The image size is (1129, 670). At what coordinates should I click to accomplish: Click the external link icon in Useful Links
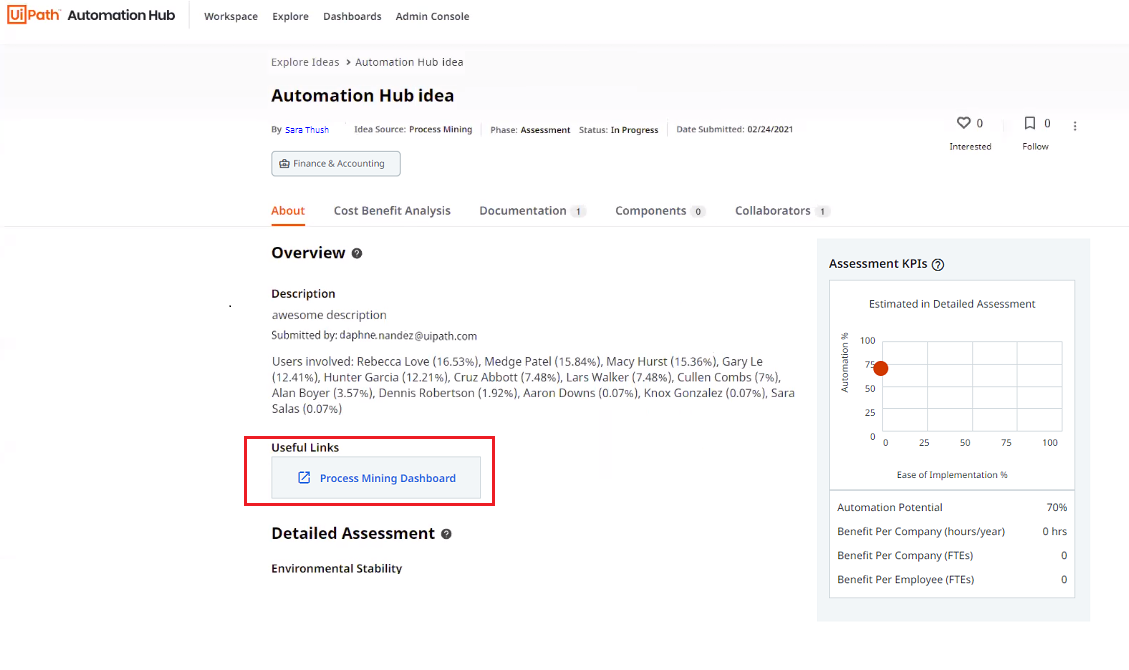pyautogui.click(x=304, y=478)
